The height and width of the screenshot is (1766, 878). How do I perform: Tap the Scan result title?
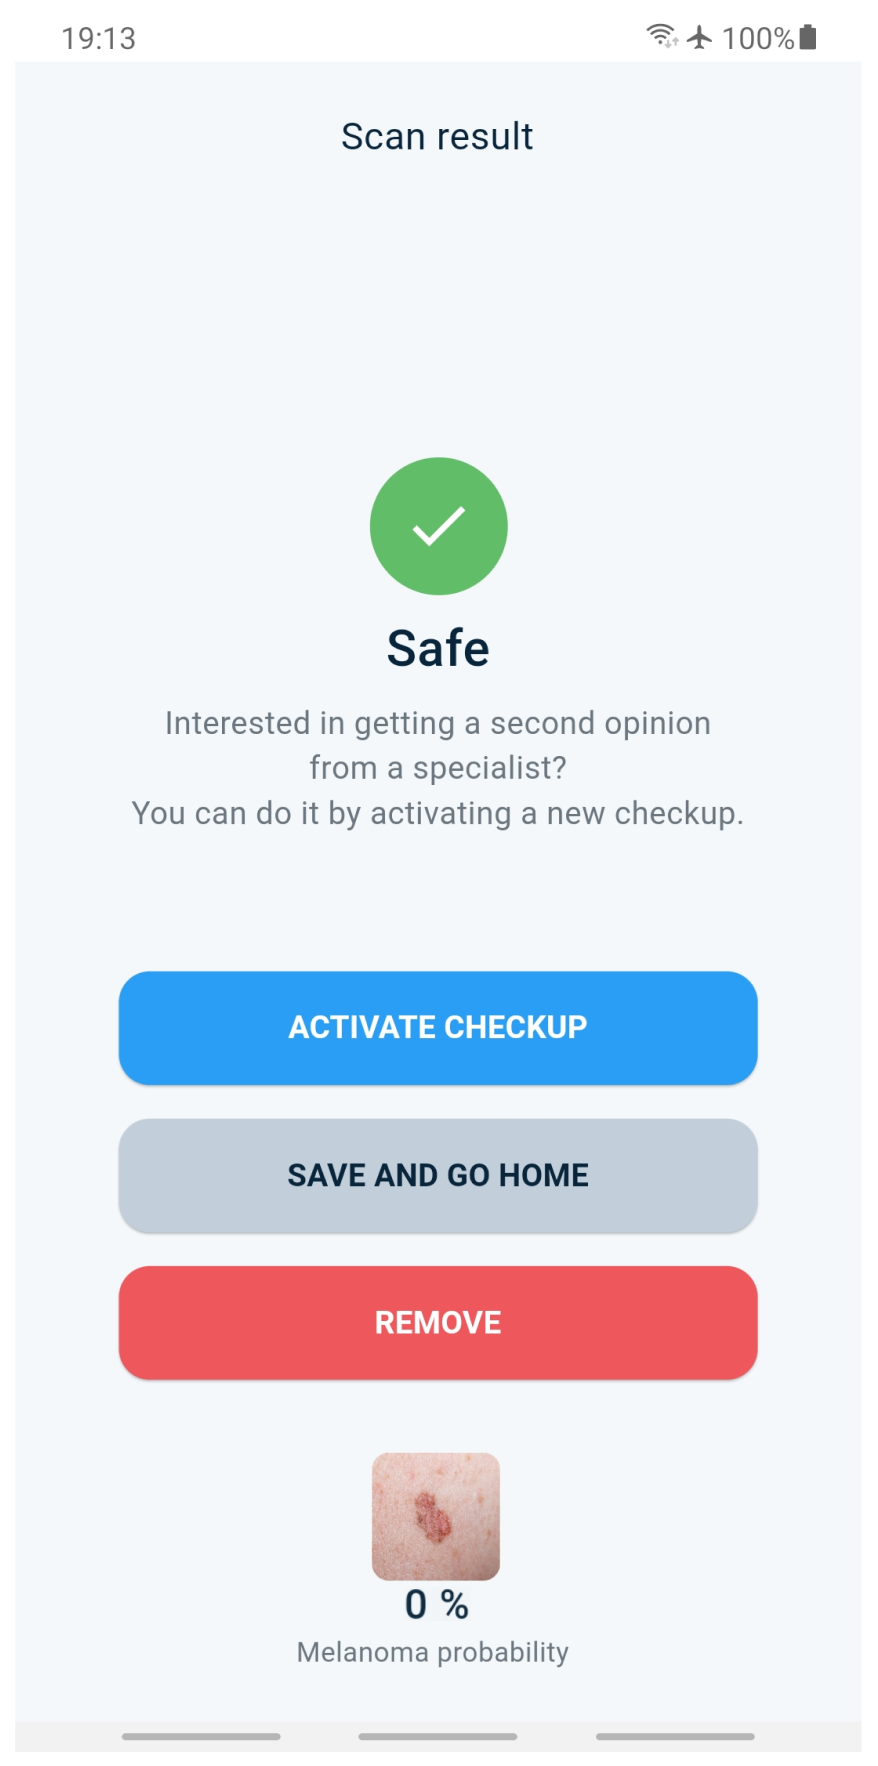click(x=437, y=137)
